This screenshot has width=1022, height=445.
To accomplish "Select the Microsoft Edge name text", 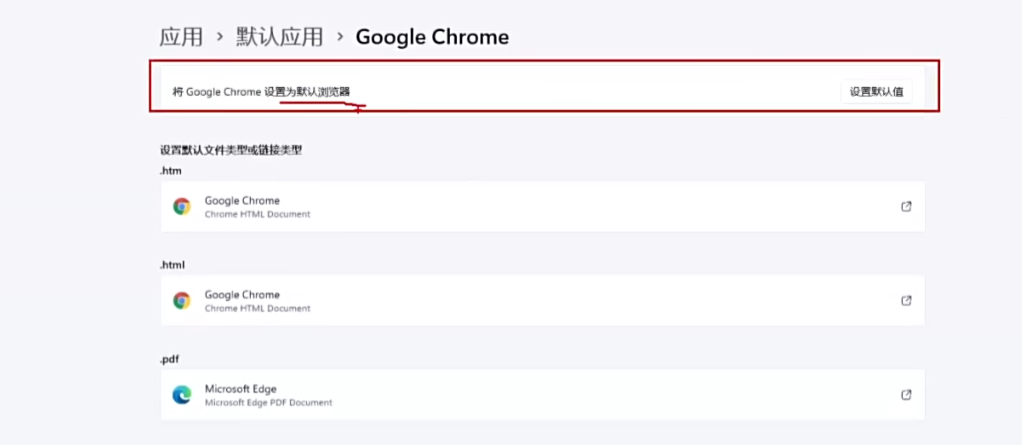I will click(x=241, y=389).
